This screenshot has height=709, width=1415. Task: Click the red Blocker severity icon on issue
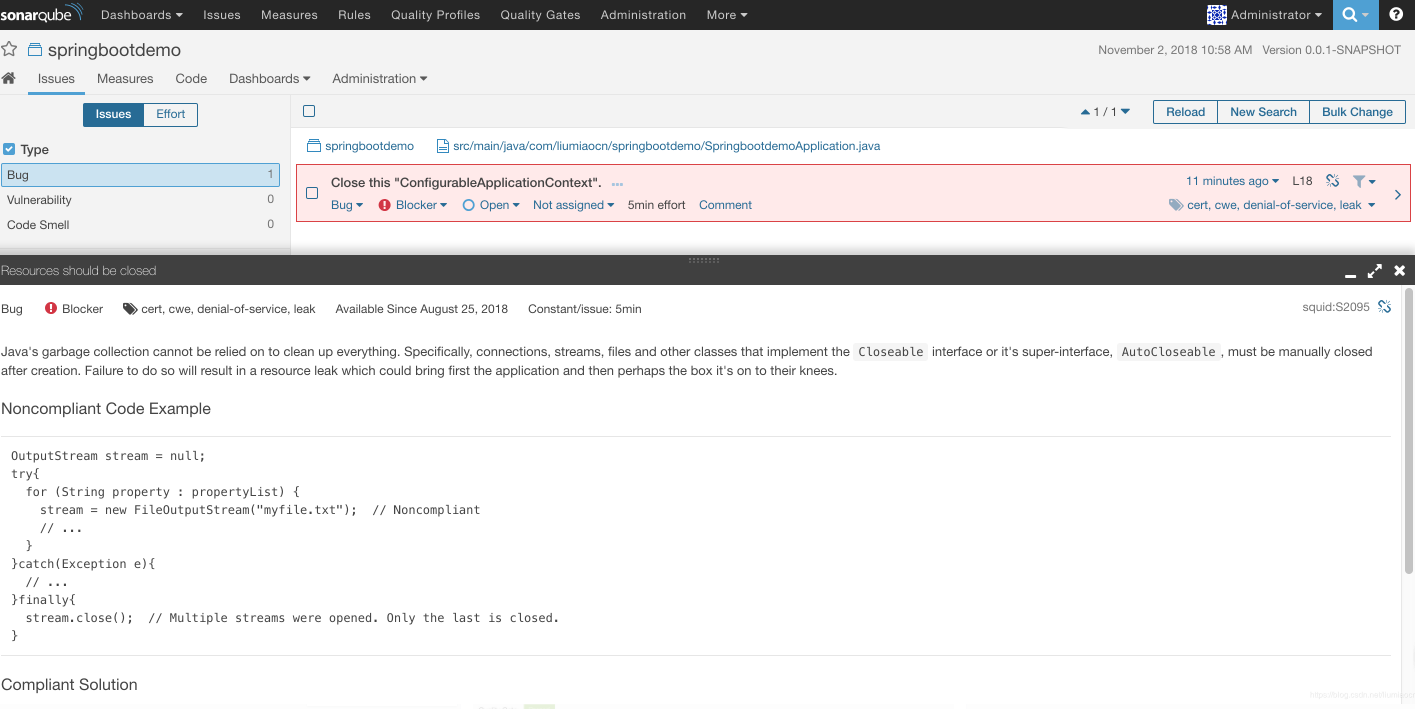coord(385,205)
